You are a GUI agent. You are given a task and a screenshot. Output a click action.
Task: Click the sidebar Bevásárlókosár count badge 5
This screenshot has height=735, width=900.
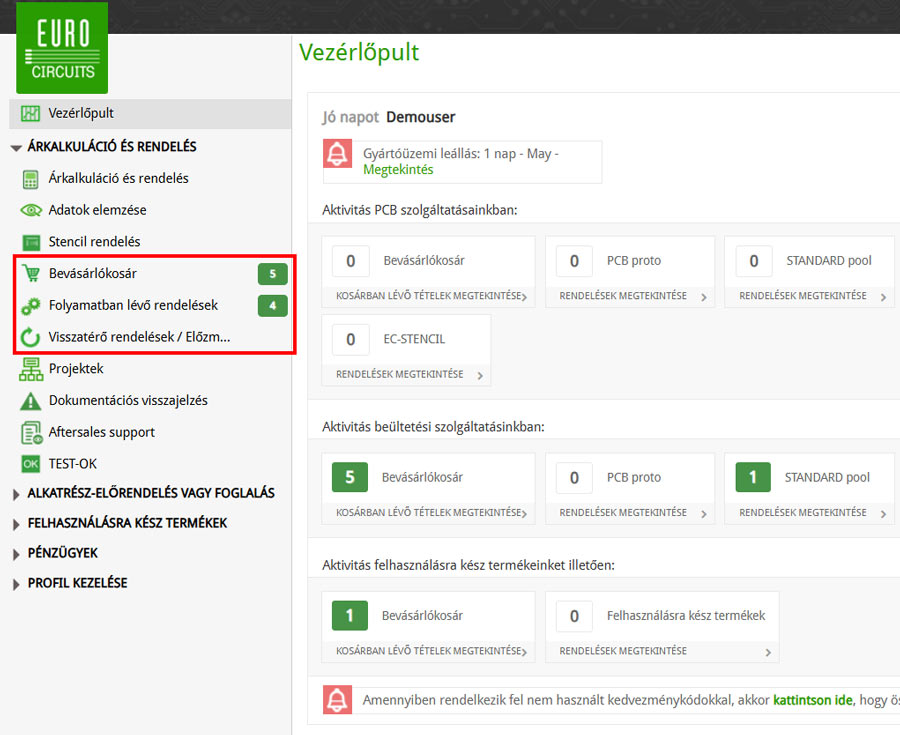pos(273,274)
